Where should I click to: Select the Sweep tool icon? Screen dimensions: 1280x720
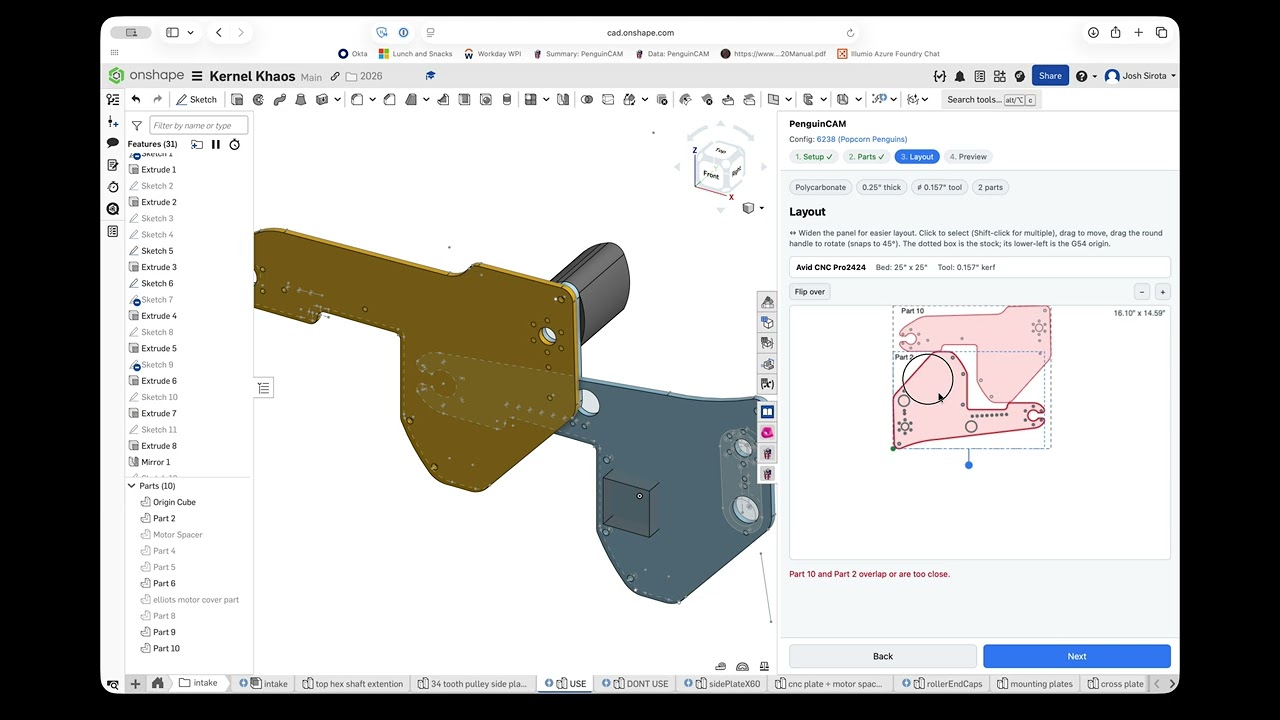coord(279,99)
